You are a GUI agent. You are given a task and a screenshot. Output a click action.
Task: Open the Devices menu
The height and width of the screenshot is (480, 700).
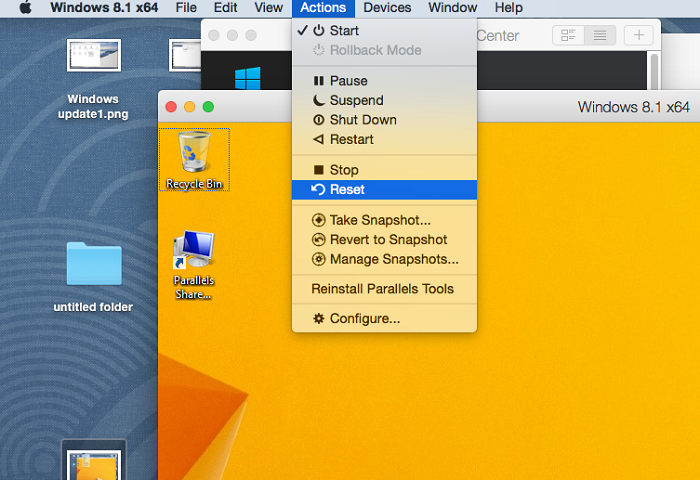[387, 8]
